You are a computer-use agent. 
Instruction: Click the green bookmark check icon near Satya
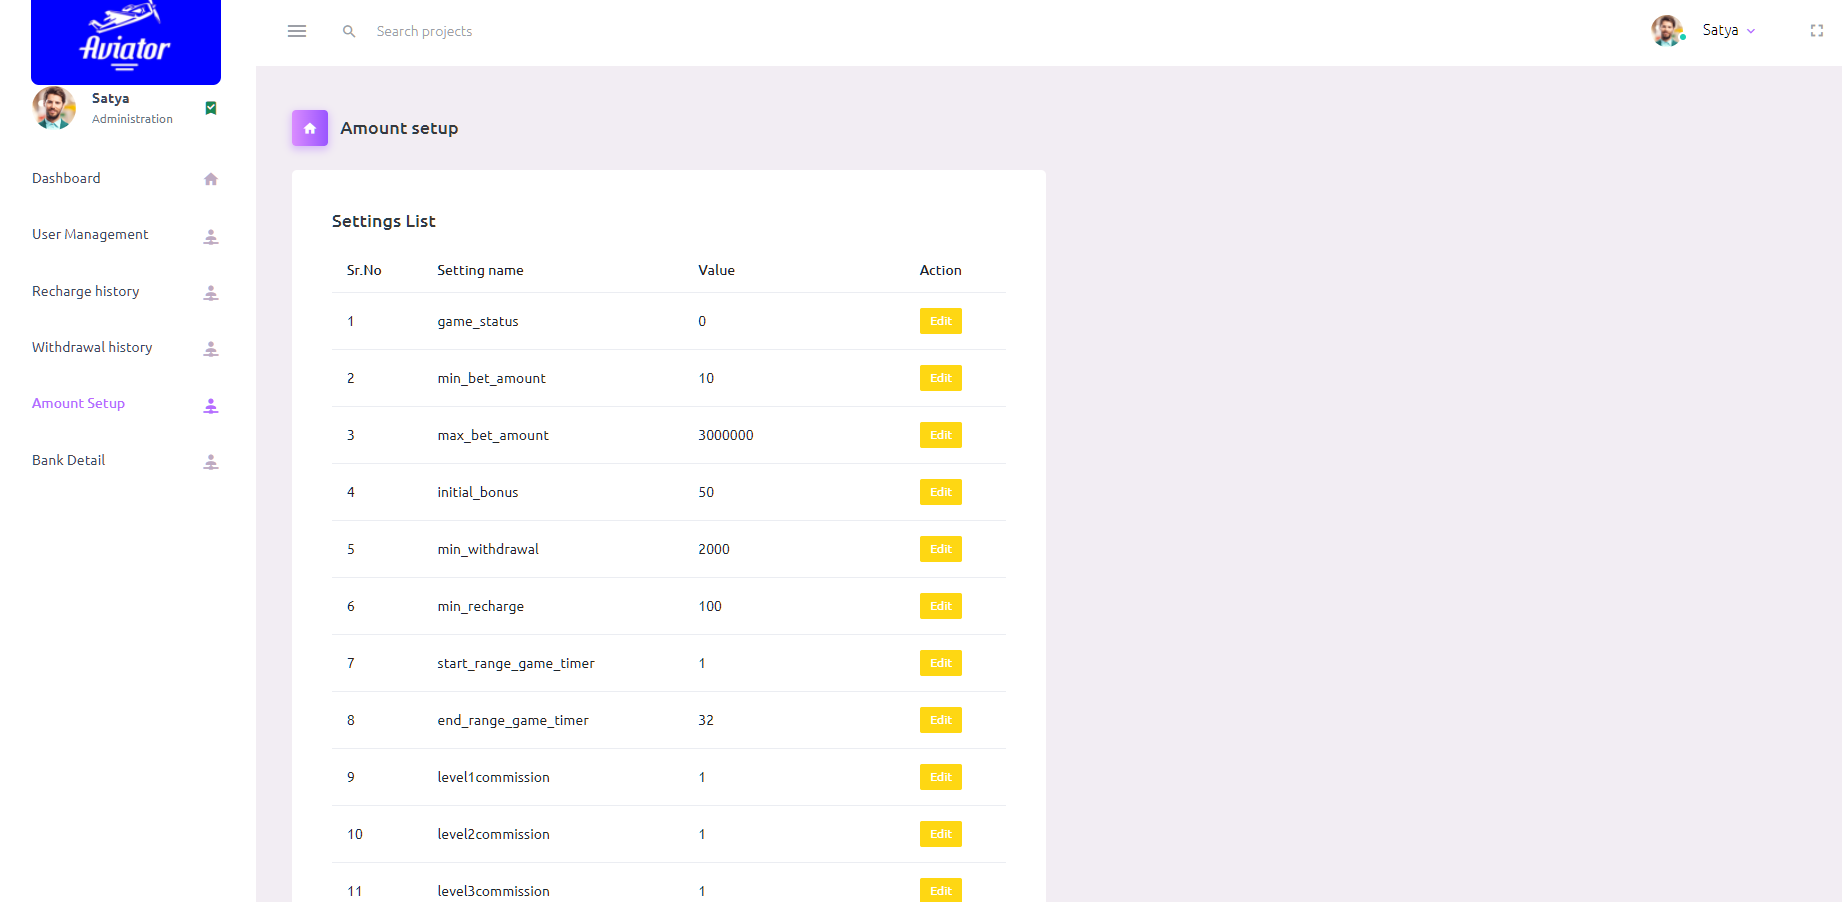(211, 108)
